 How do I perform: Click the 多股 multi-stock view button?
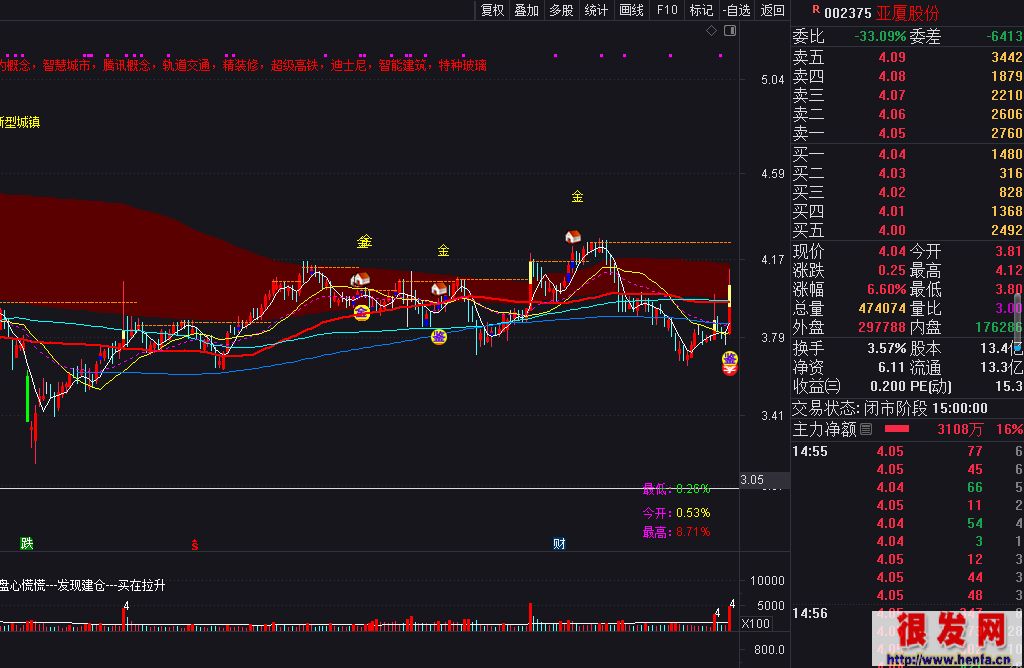(x=561, y=10)
